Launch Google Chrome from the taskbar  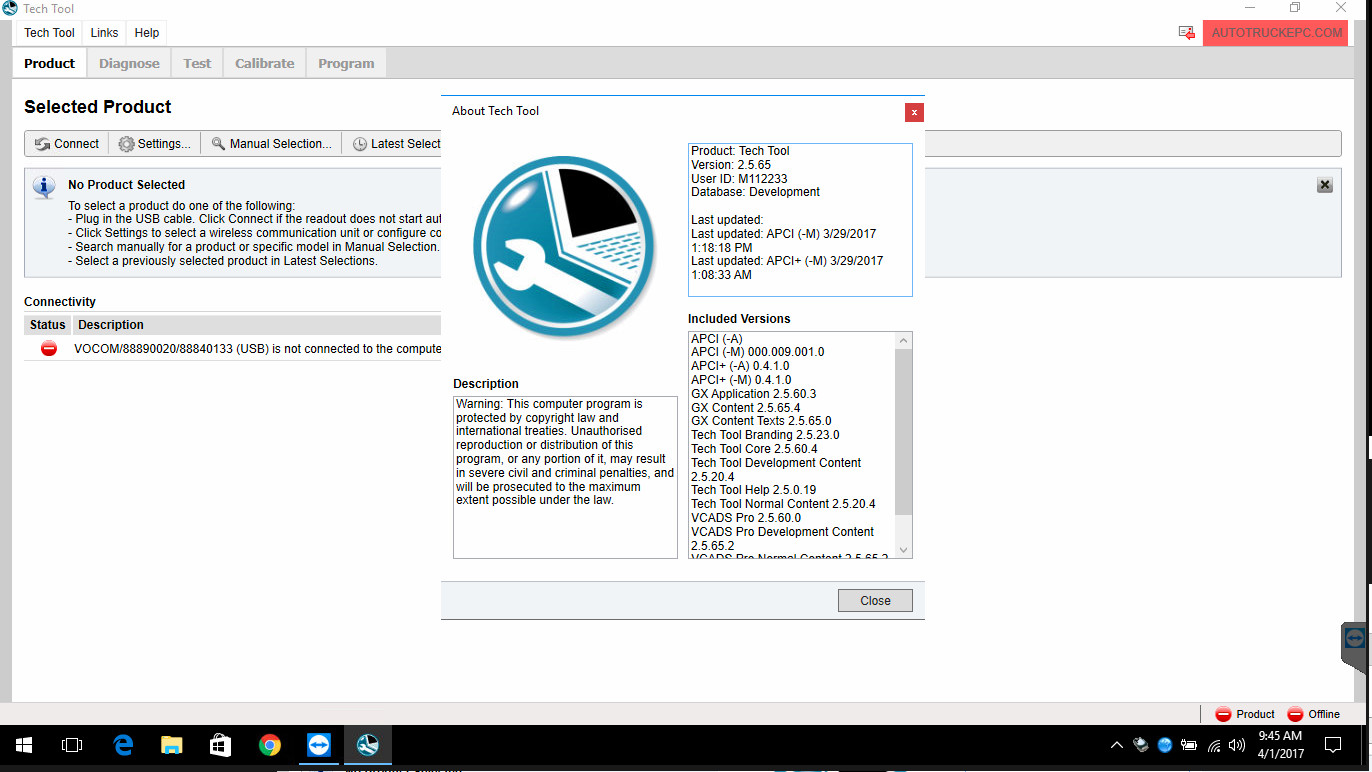pos(270,745)
